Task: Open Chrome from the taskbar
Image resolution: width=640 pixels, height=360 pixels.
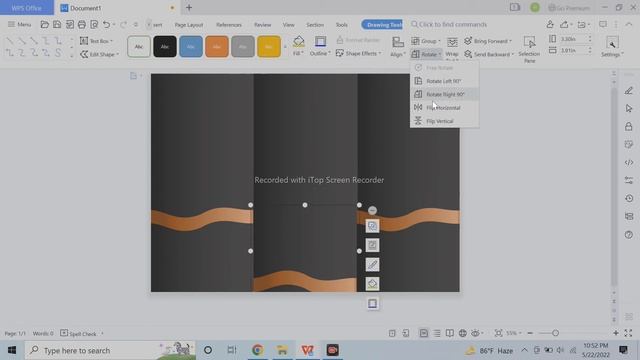Action: (x=257, y=350)
